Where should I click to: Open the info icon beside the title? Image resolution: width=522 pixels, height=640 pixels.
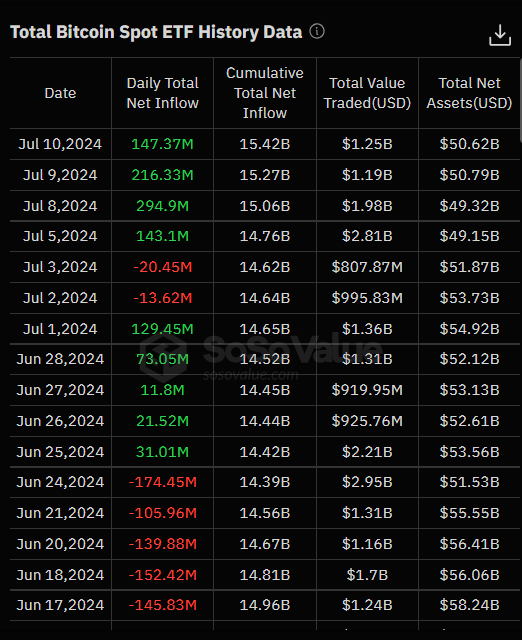(317, 31)
